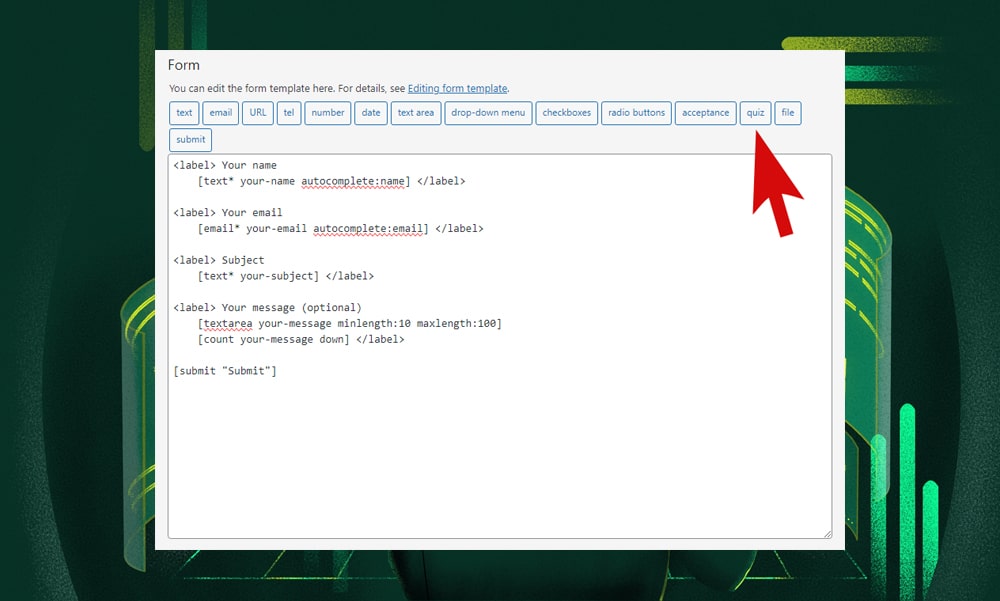Click the quiz tag button
Screen dimensions: 1000x601
tap(755, 113)
